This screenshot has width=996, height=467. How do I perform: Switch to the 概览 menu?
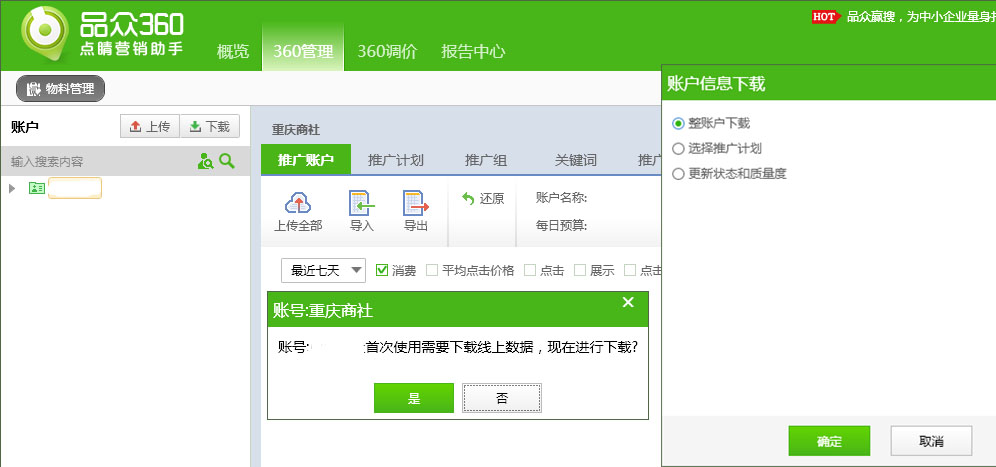(x=233, y=51)
